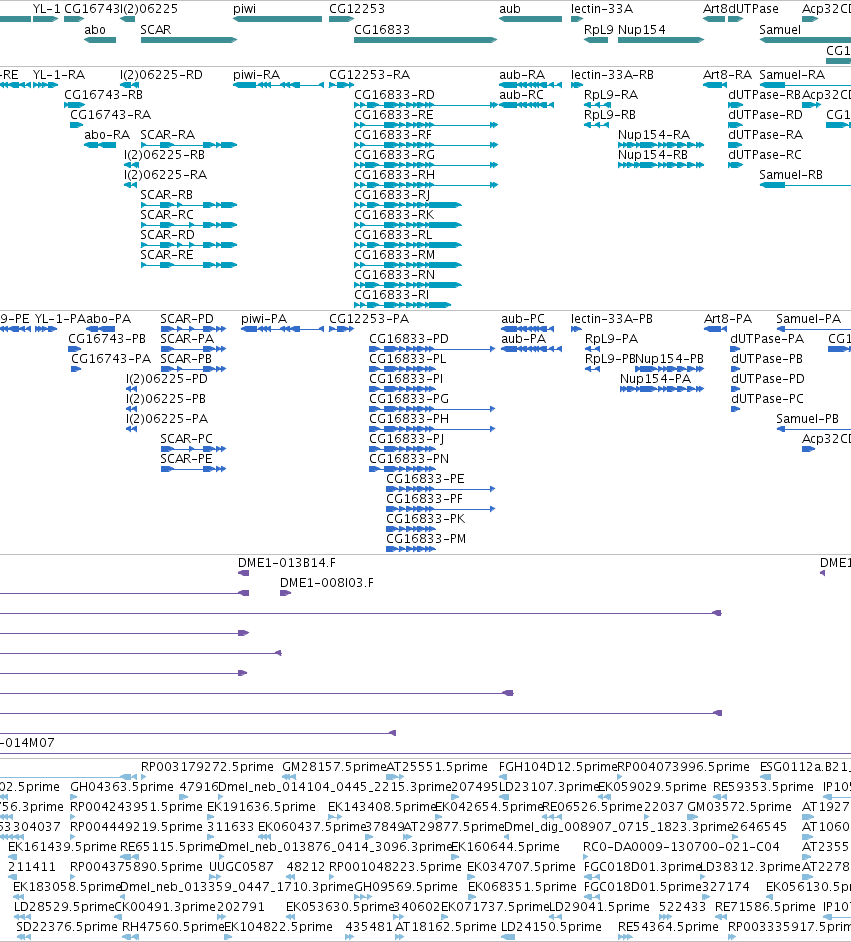Select the -014M07 clone label
The width and height of the screenshot is (851, 942).
click(27, 743)
